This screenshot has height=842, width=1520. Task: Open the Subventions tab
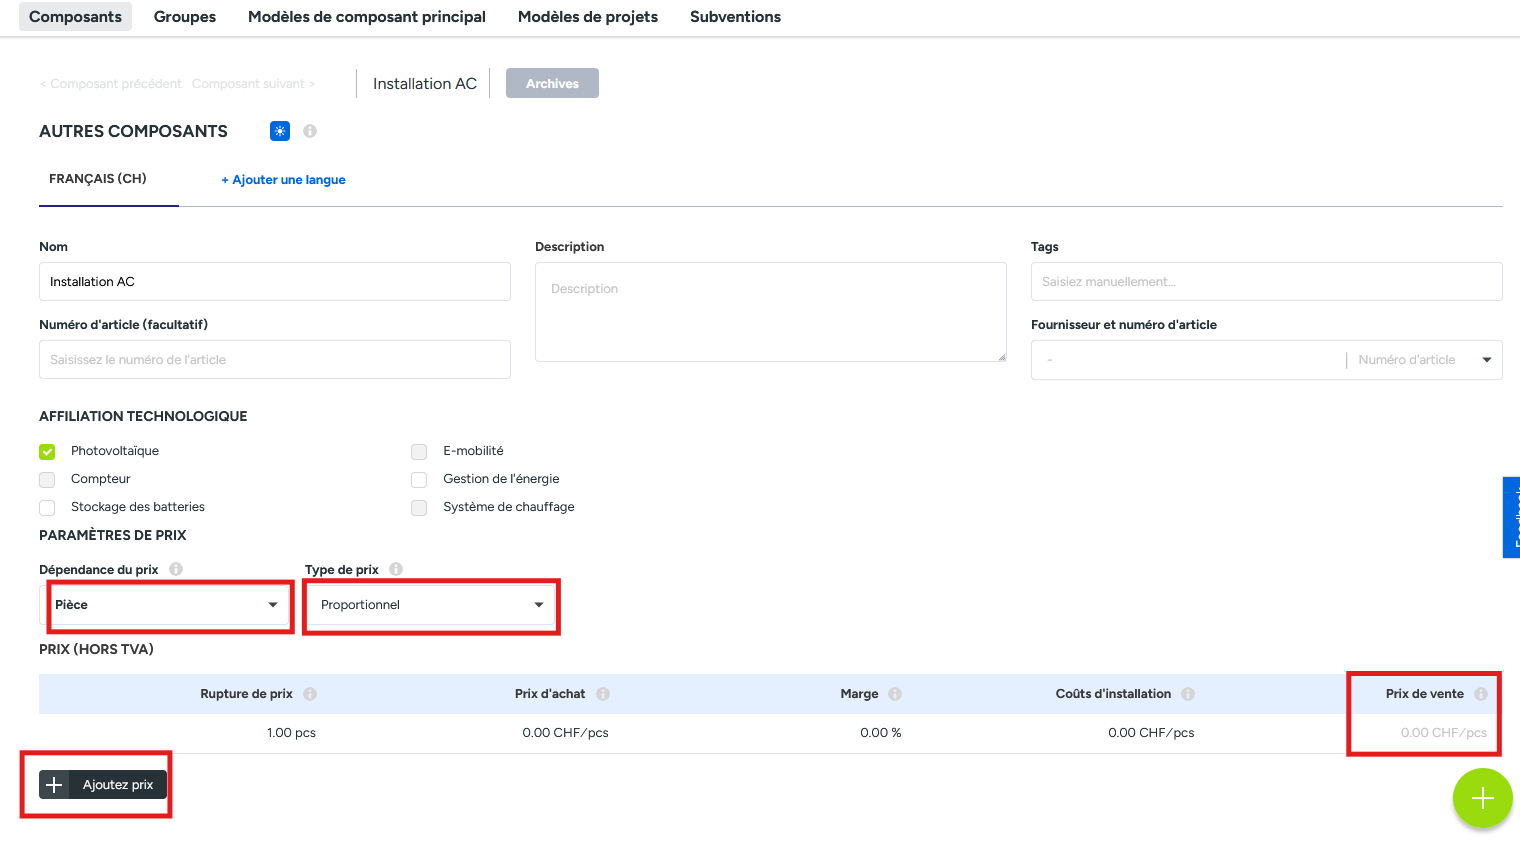pyautogui.click(x=735, y=17)
